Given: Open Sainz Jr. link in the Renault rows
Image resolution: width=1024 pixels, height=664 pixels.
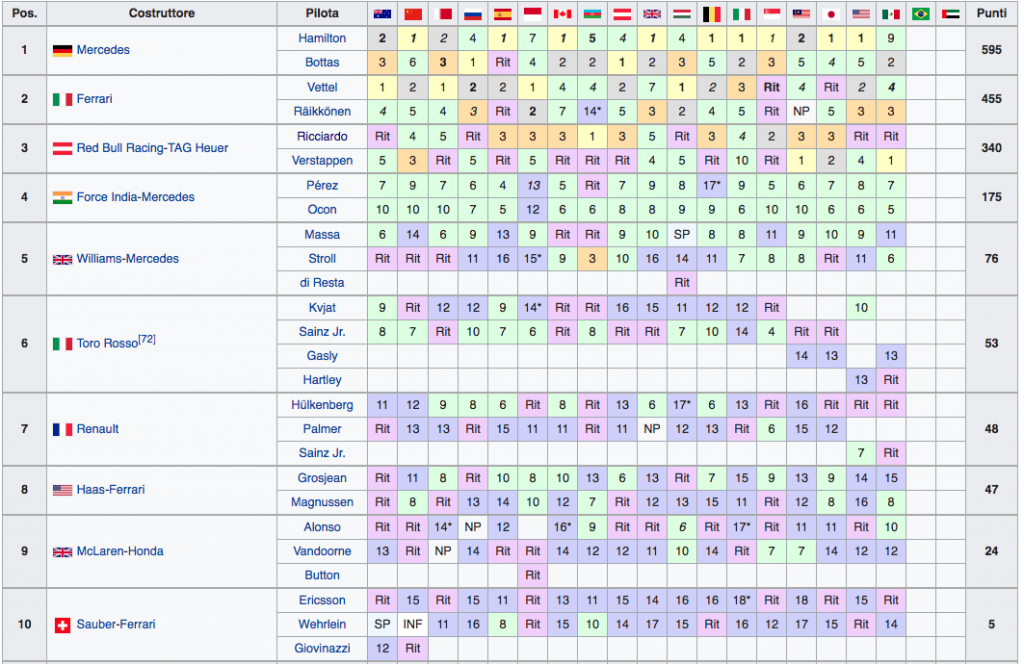Looking at the screenshot, I should coord(322,452).
